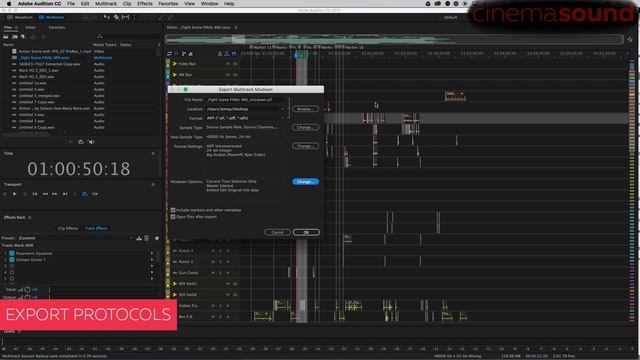Click the favorite star icon in Effects Rack
The width and height of the screenshot is (640, 360).
click(157, 238)
